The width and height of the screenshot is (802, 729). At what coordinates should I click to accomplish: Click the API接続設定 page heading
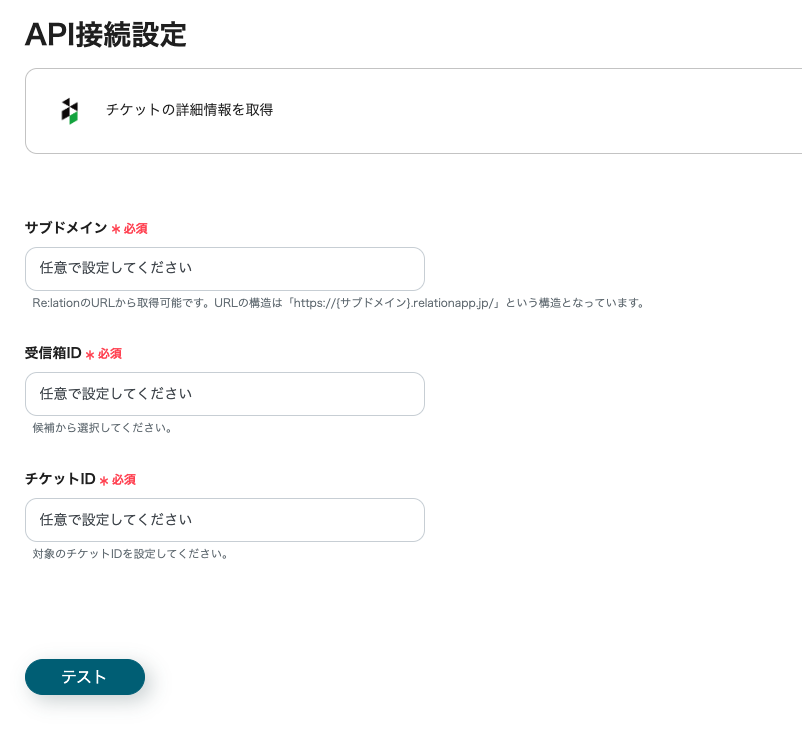tap(105, 34)
